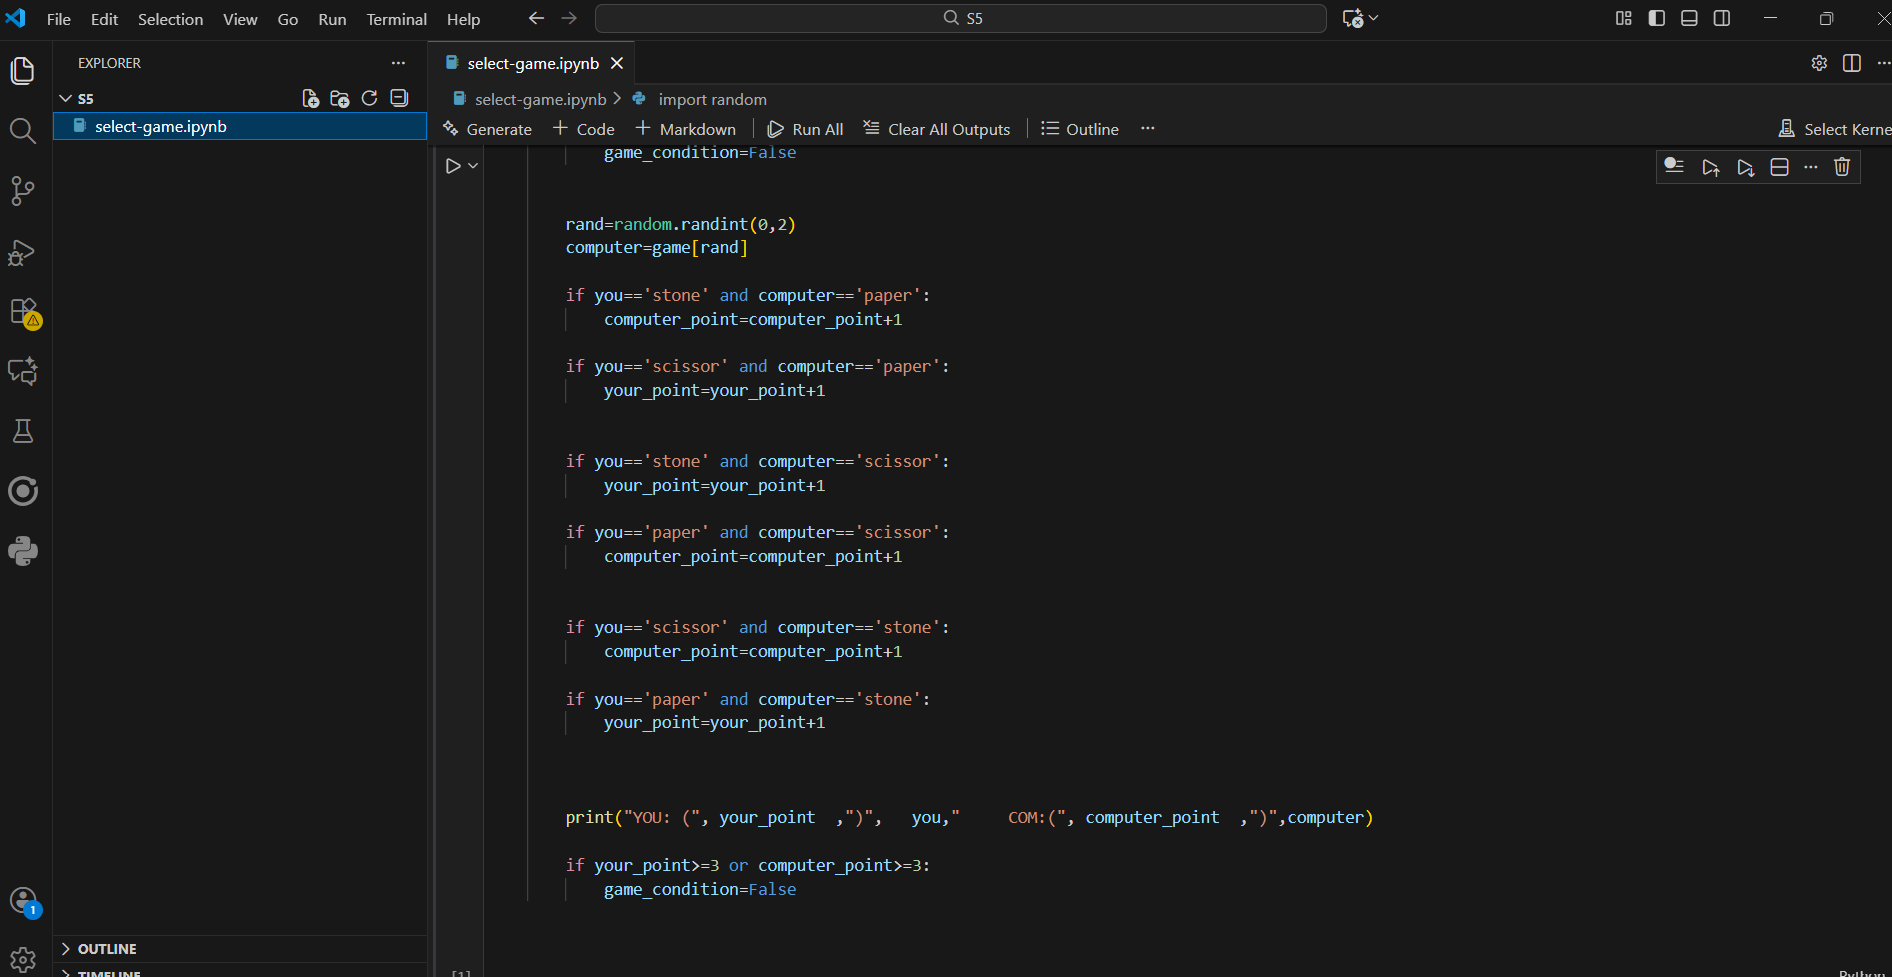The image size is (1892, 977).
Task: Open the Python extension sidebar icon
Action: click(22, 551)
